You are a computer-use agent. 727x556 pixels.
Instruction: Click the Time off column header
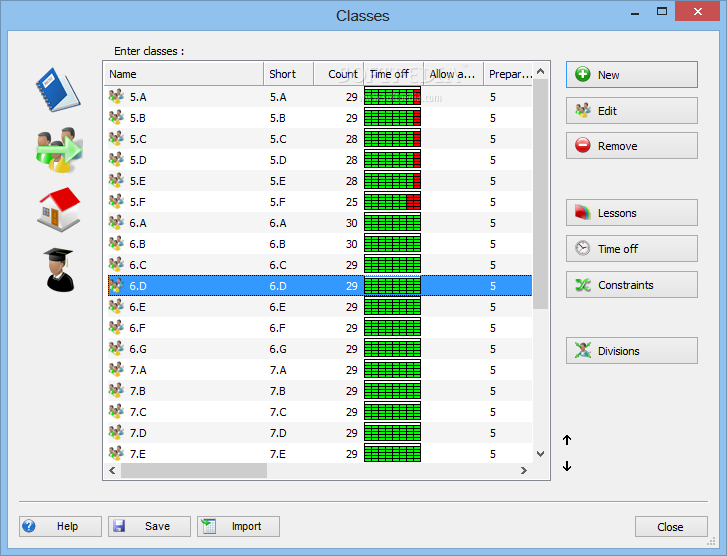pyautogui.click(x=393, y=74)
